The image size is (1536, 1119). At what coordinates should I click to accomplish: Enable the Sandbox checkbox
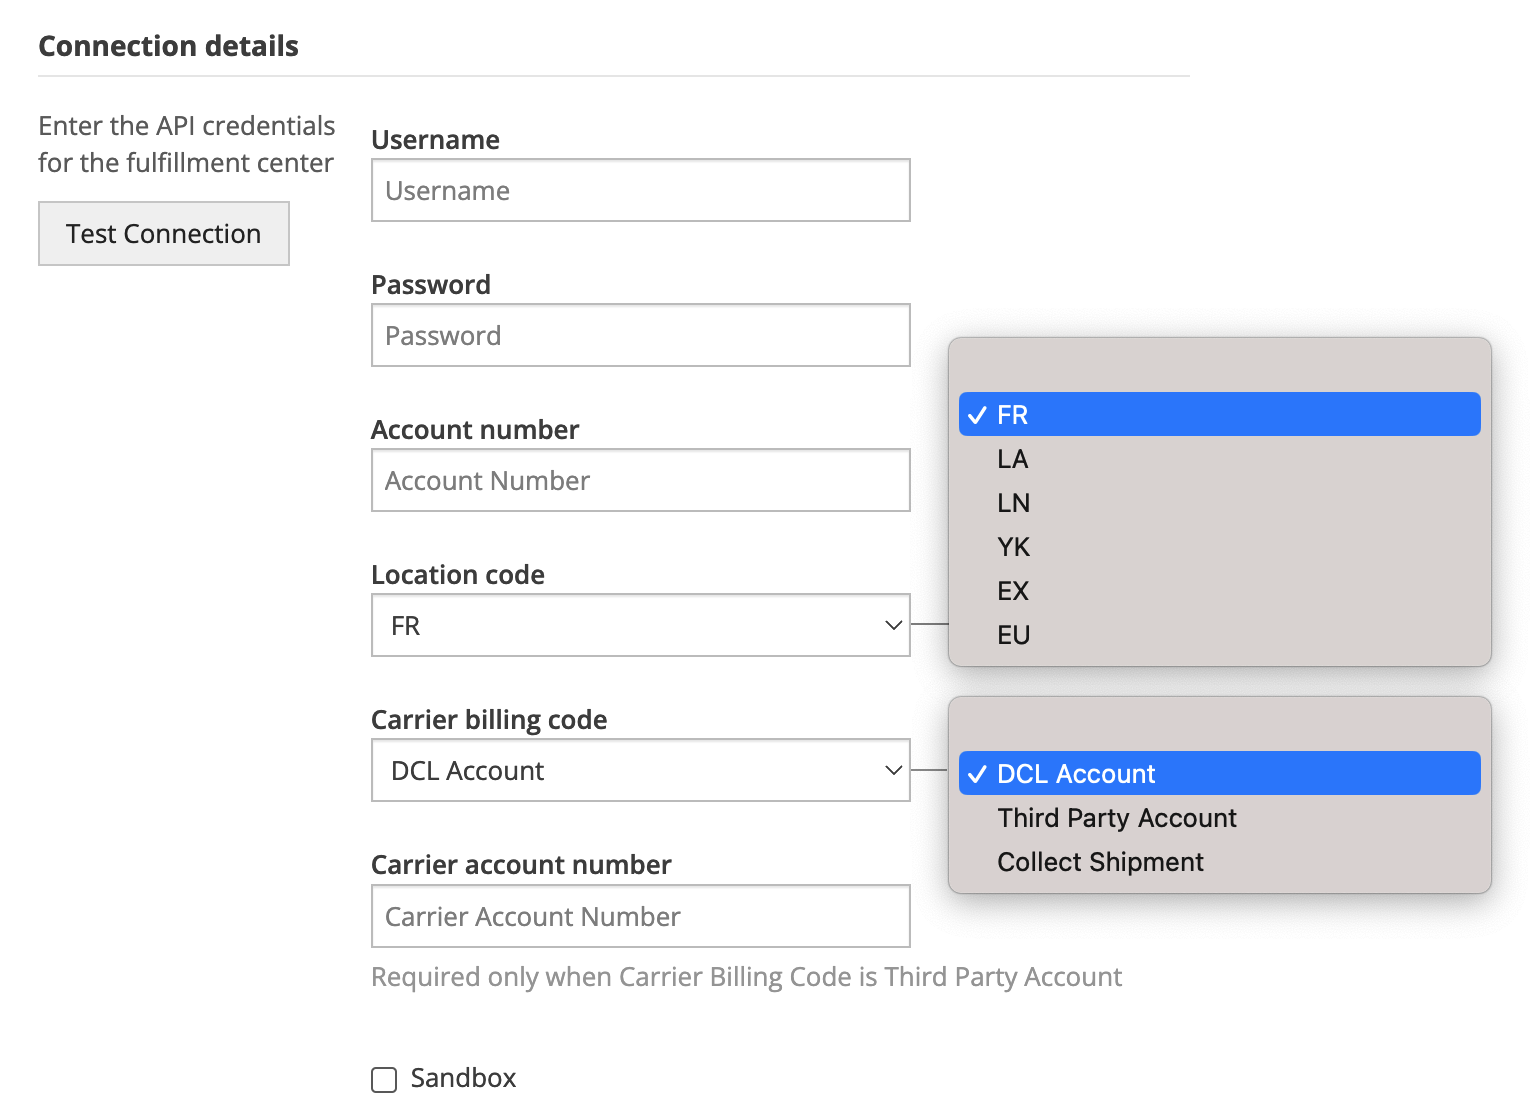(x=384, y=1080)
